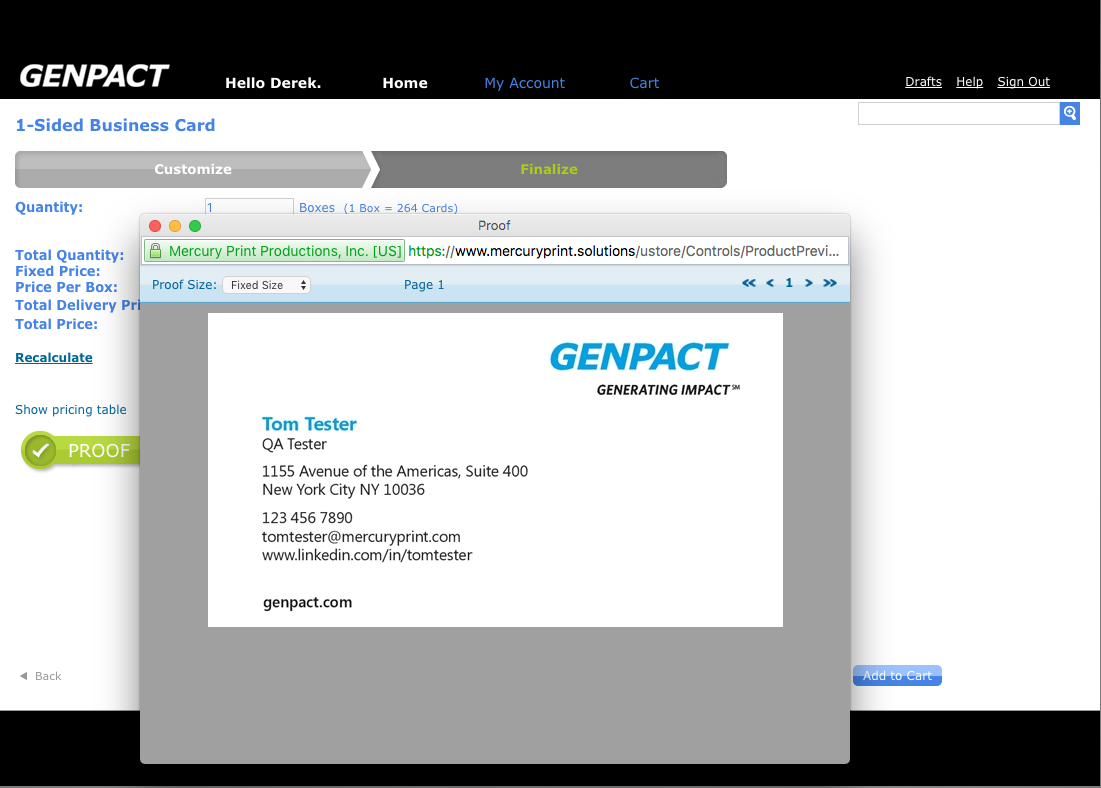
Task: Click the Recalculate link
Action: 54,358
